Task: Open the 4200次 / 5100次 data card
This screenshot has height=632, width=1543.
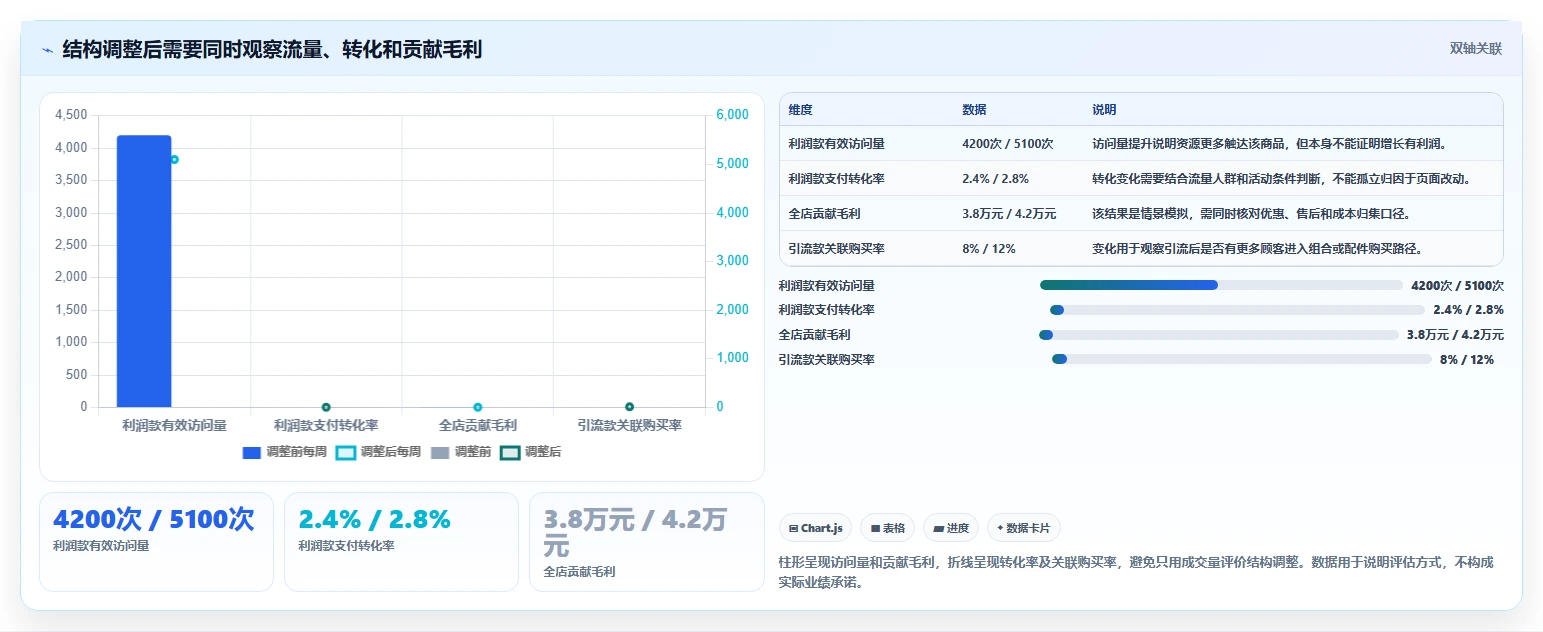Action: pyautogui.click(x=156, y=542)
